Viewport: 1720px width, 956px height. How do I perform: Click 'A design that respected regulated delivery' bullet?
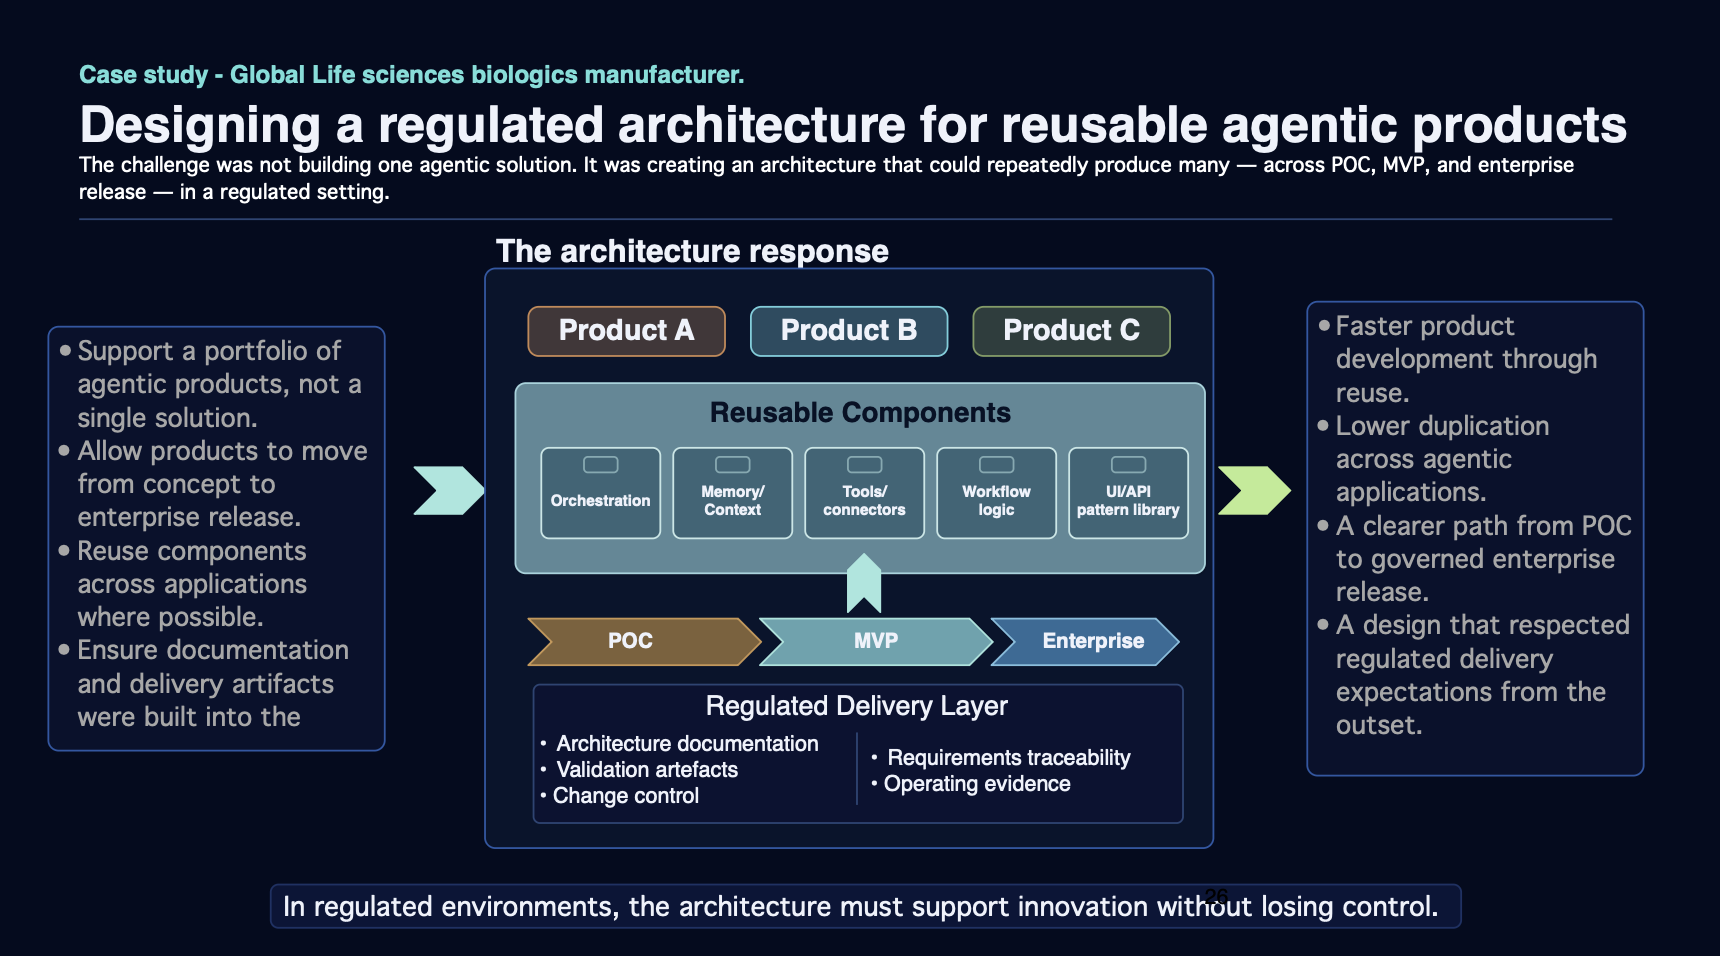pyautogui.click(x=1474, y=675)
